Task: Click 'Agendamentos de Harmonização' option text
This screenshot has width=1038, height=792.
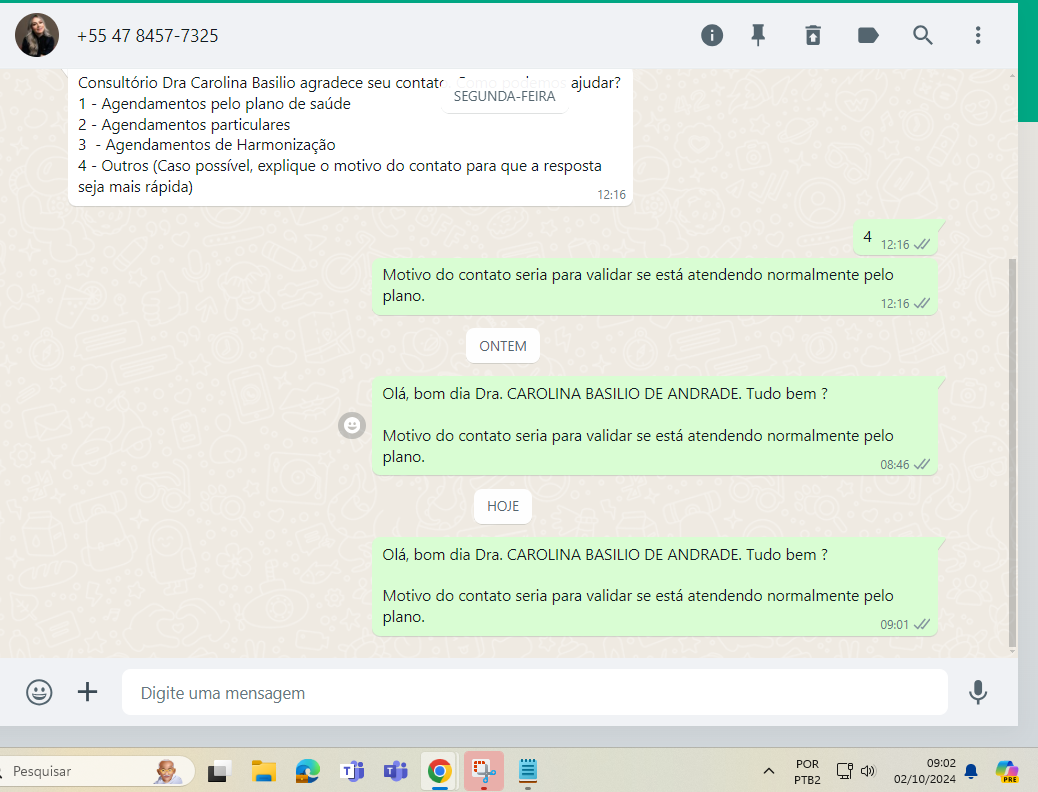Action: pyautogui.click(x=220, y=145)
